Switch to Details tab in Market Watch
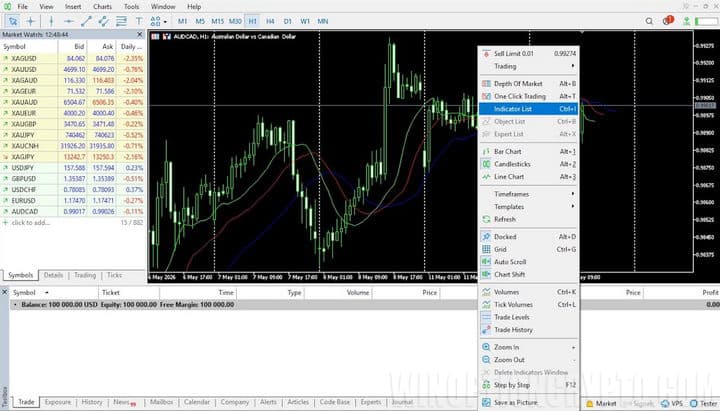 tap(53, 275)
